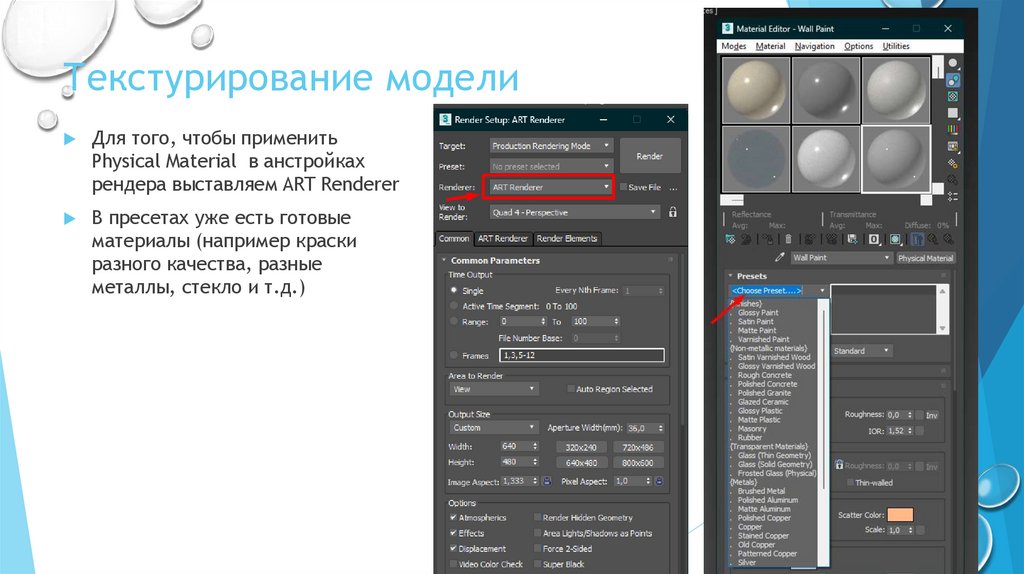This screenshot has height=574, width=1024.
Task: Open Material Editor Options icon
Action: [x=953, y=163]
